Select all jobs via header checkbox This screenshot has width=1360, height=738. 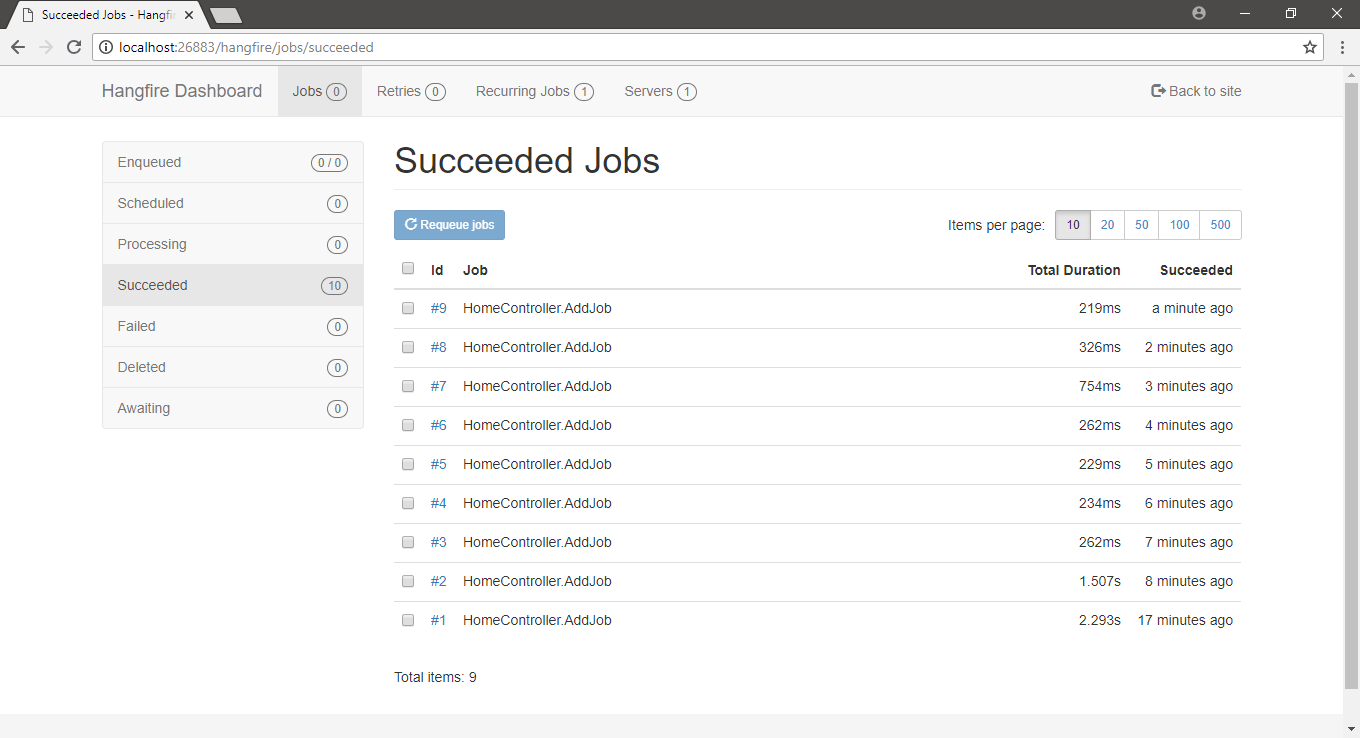click(408, 268)
